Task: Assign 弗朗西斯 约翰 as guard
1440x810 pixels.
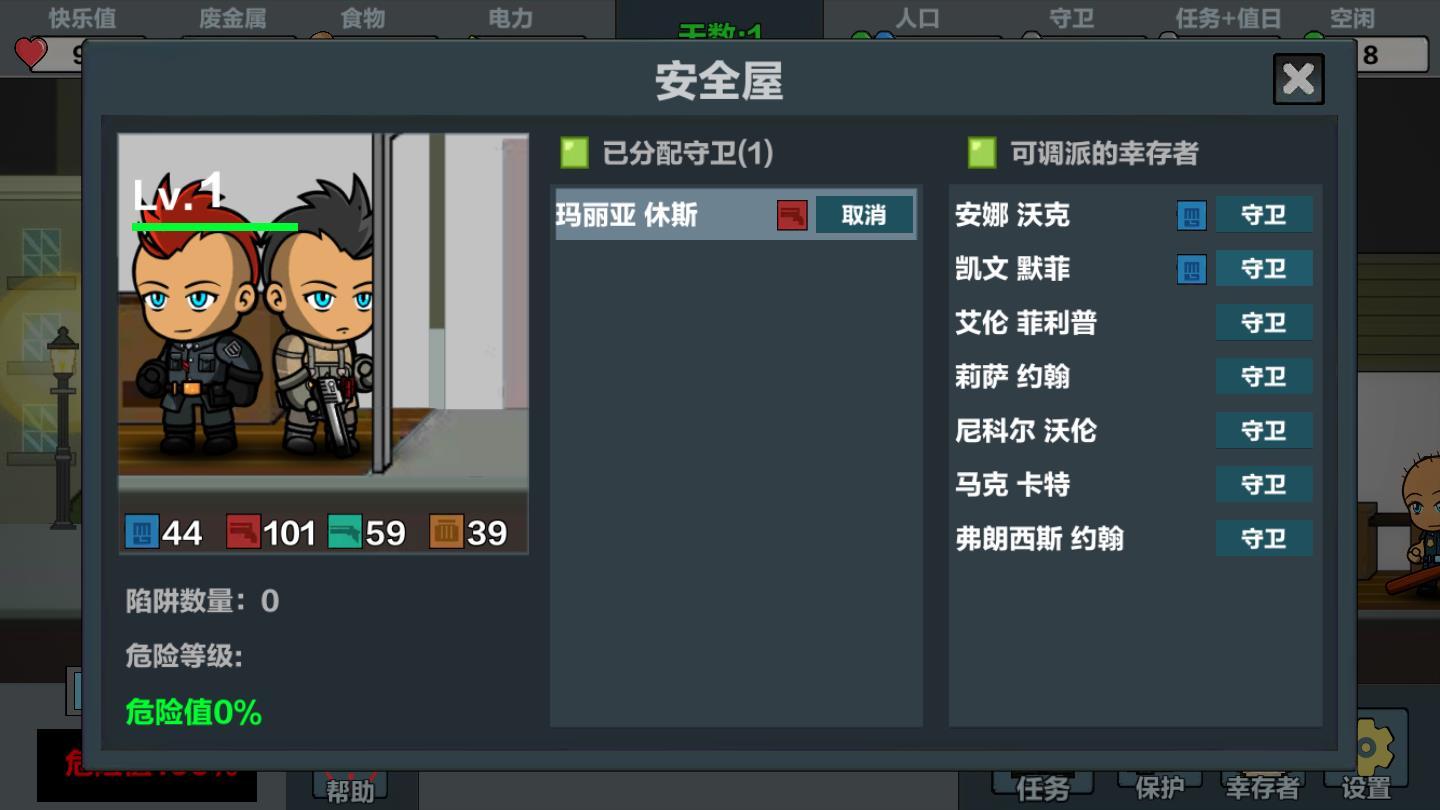Action: [1264, 539]
